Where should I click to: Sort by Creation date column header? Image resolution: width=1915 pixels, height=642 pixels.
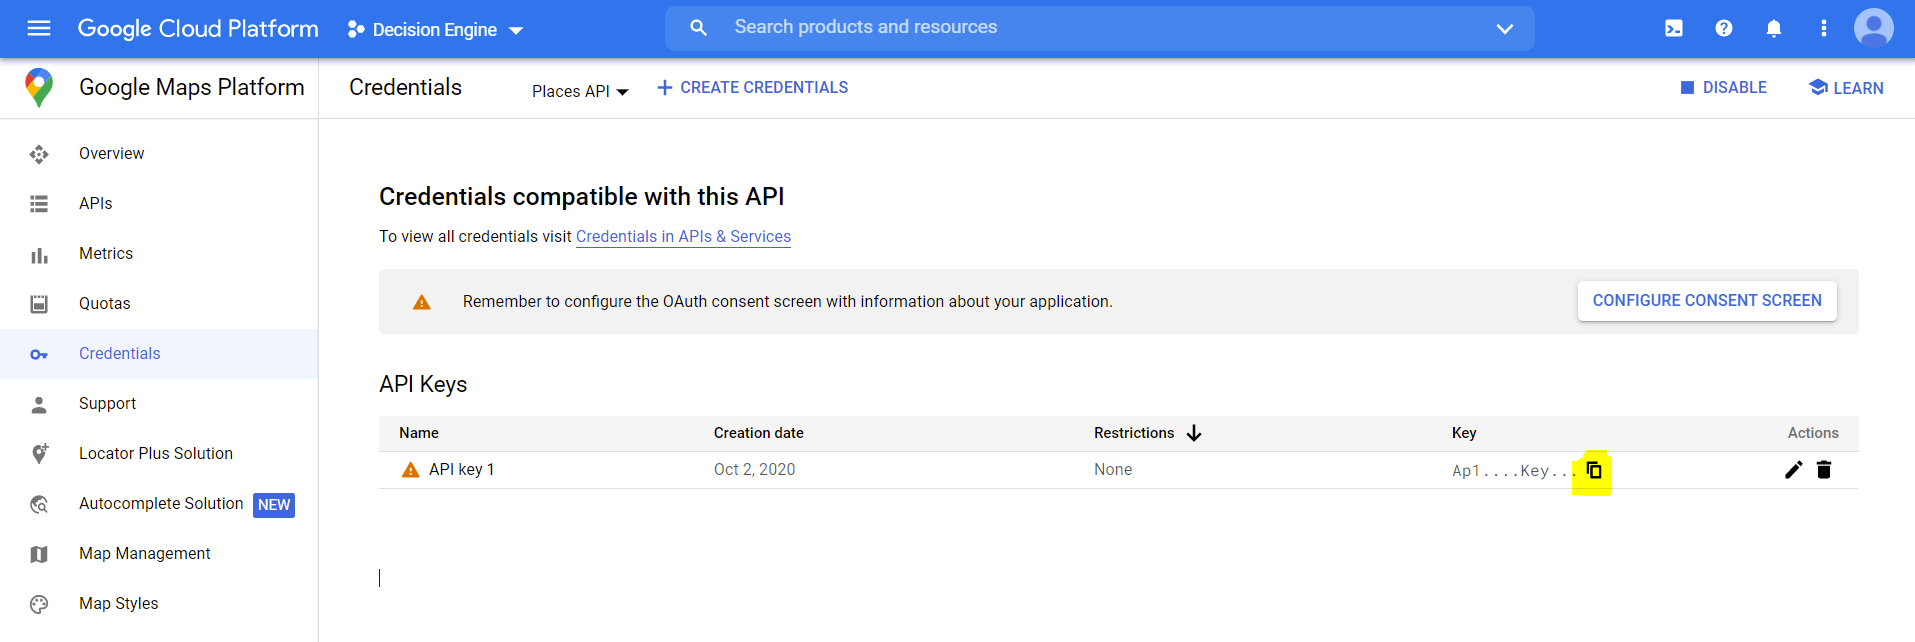pos(758,433)
